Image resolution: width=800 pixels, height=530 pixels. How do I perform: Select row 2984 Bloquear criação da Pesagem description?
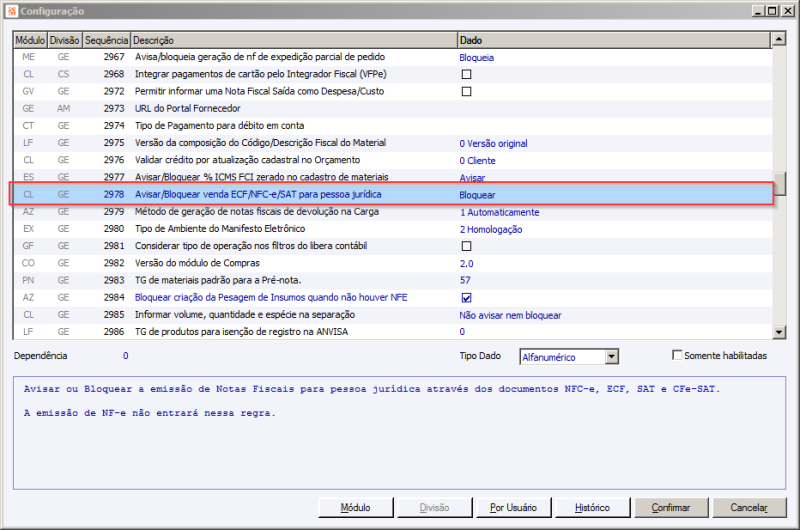click(x=271, y=298)
